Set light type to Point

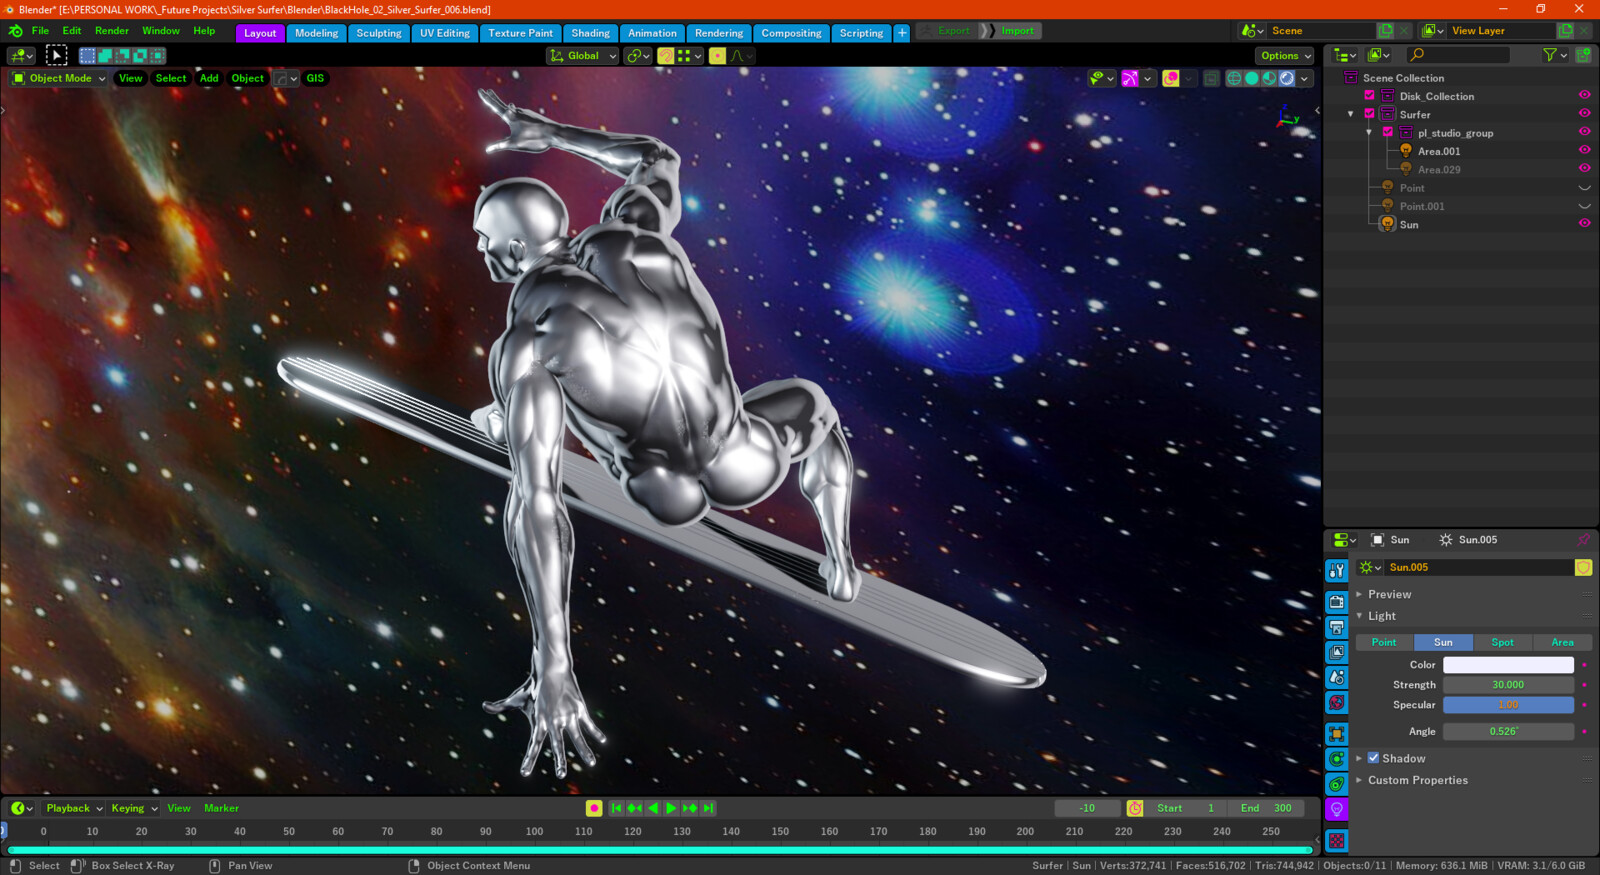(x=1384, y=642)
